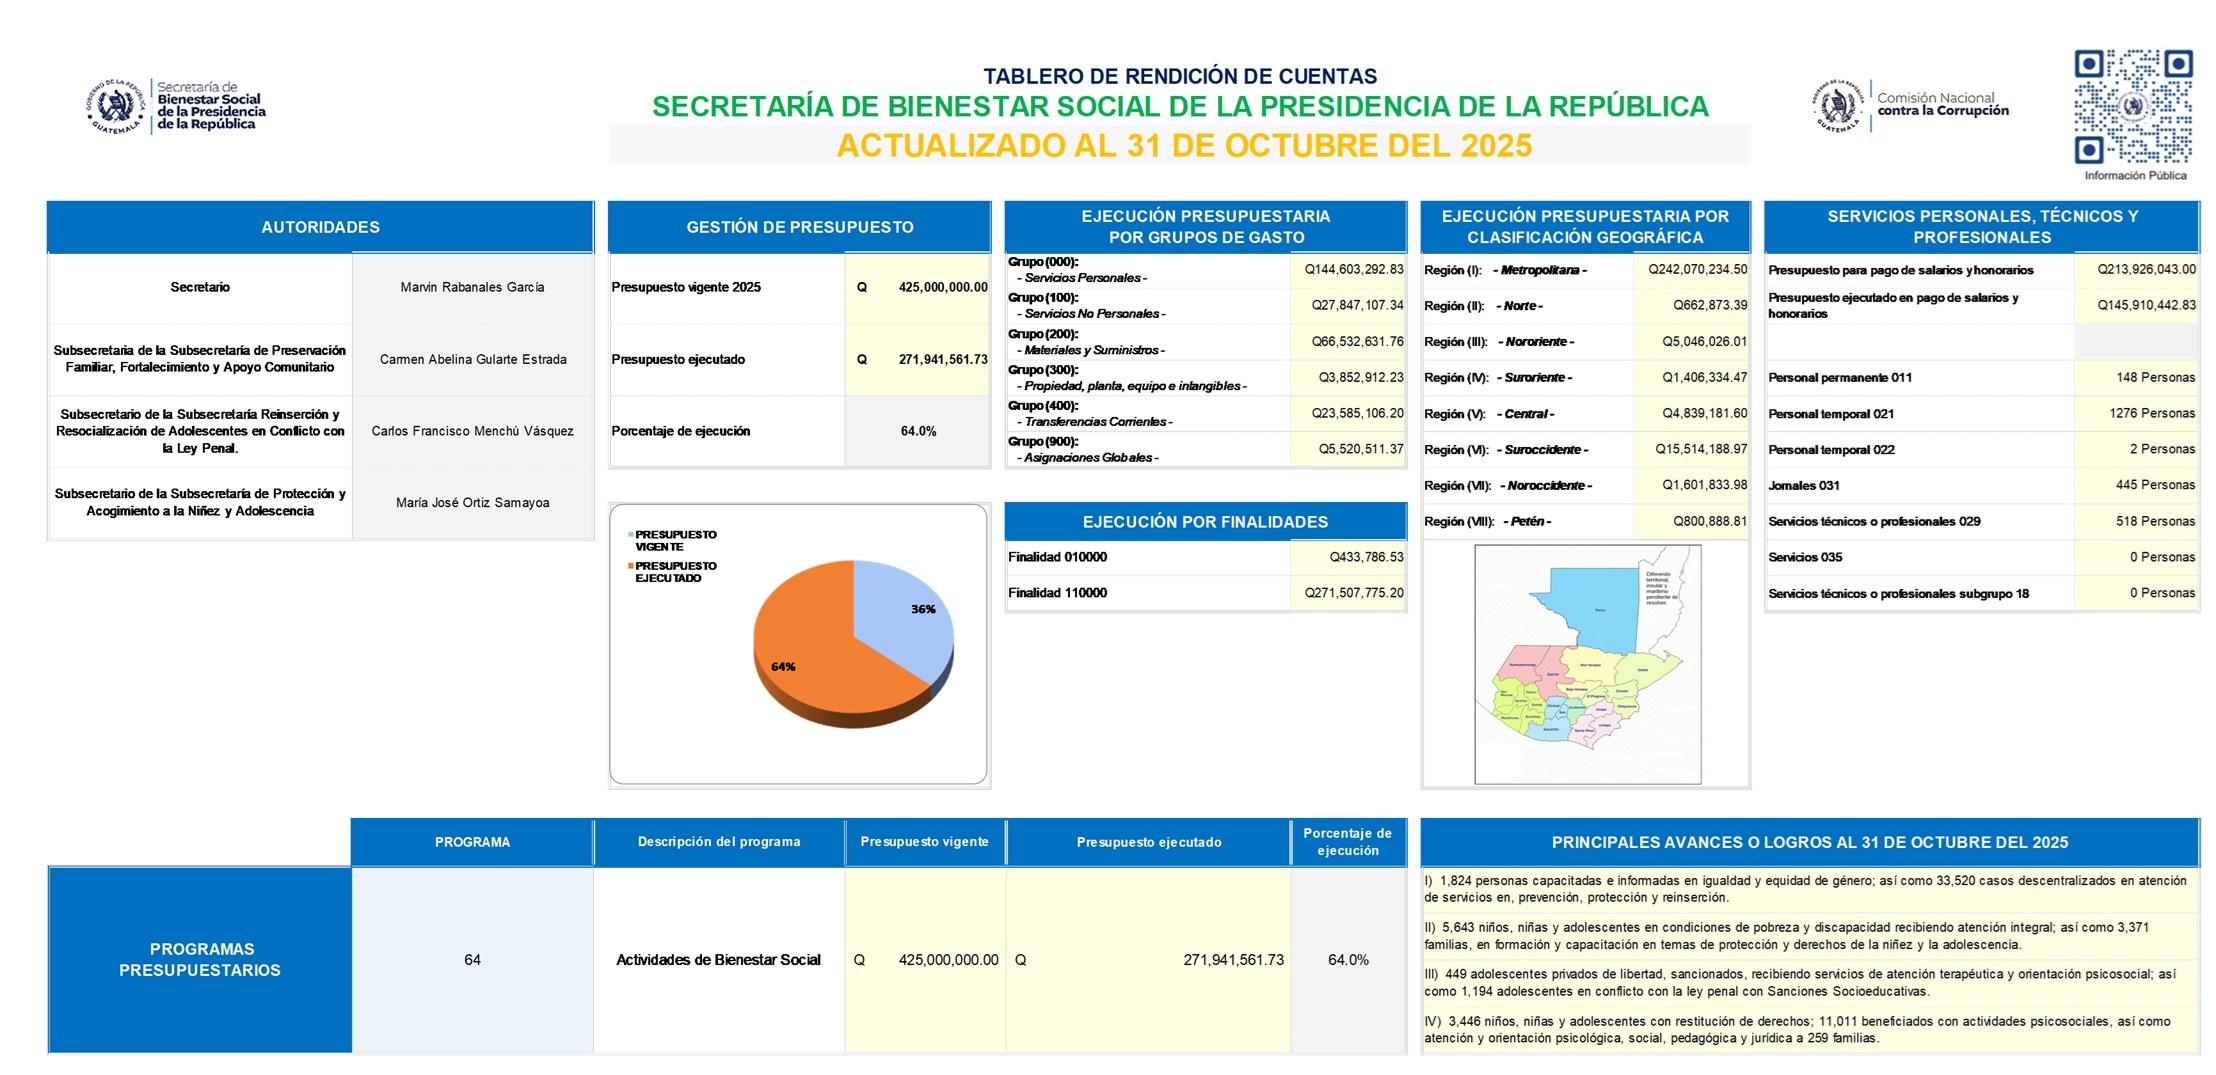Click Grupo (000) Servicios Personales amount
The image size is (2216, 1075).
[x=1352, y=270]
